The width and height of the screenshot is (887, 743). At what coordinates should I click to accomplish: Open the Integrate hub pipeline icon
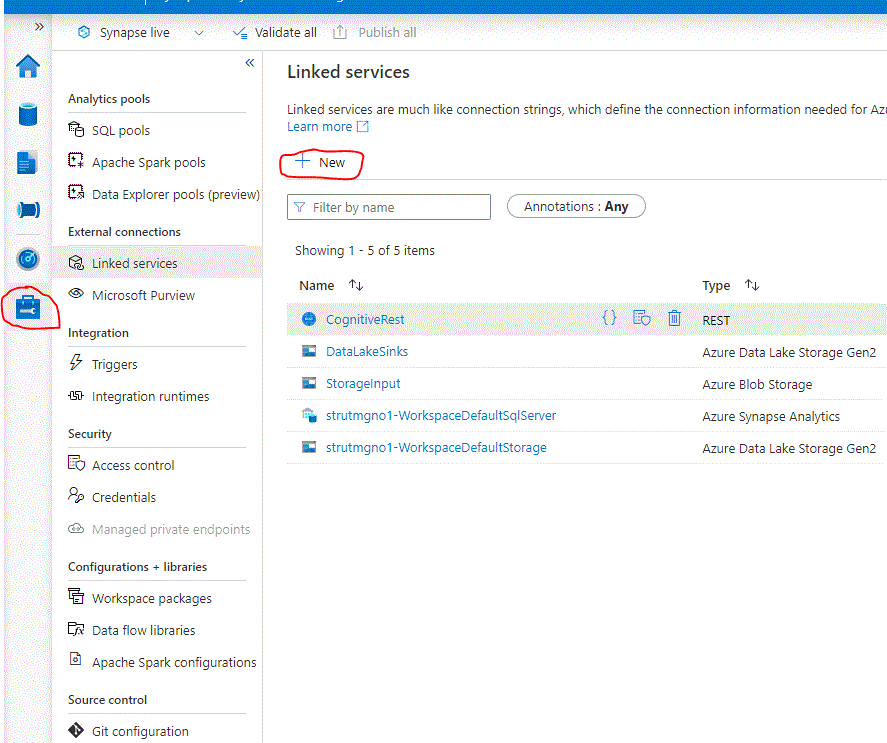click(x=28, y=210)
